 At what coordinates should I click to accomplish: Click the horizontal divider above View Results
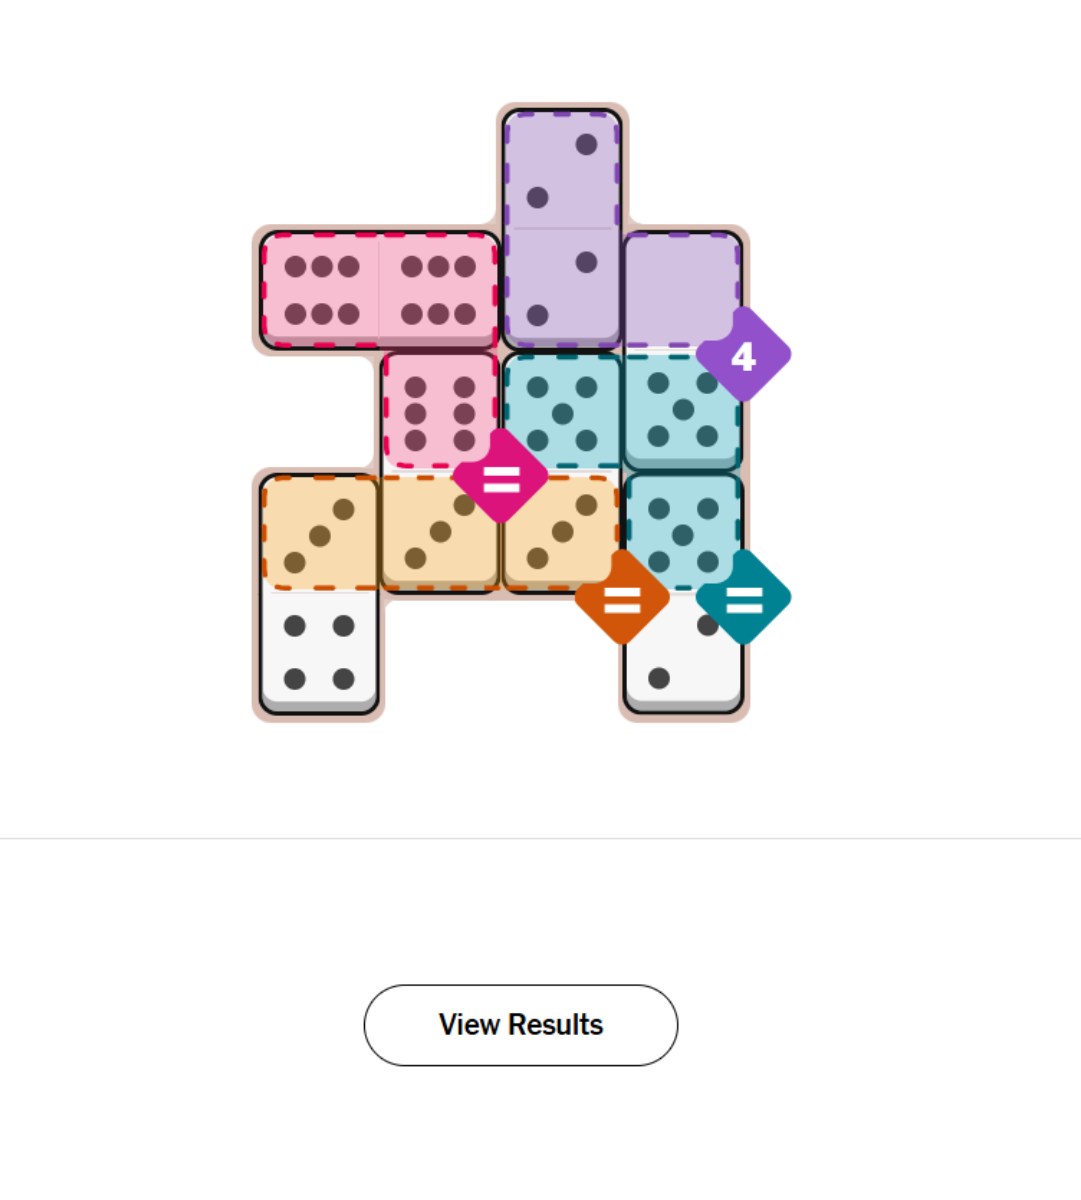[x=540, y=838]
